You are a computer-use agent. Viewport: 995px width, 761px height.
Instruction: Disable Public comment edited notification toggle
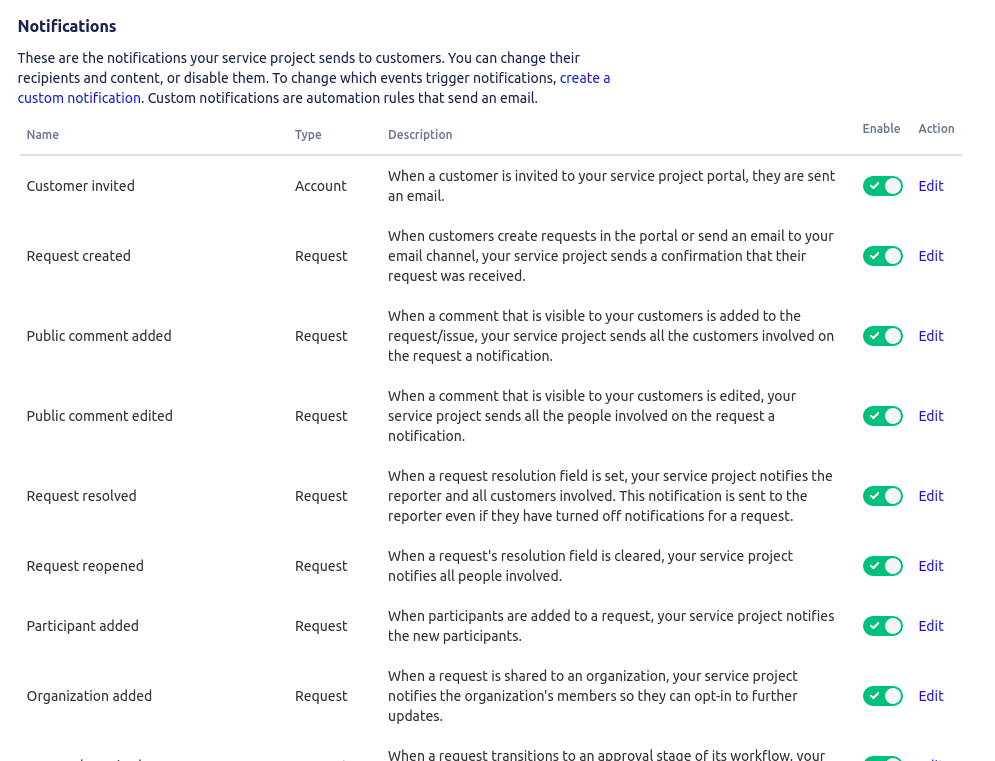pos(882,416)
